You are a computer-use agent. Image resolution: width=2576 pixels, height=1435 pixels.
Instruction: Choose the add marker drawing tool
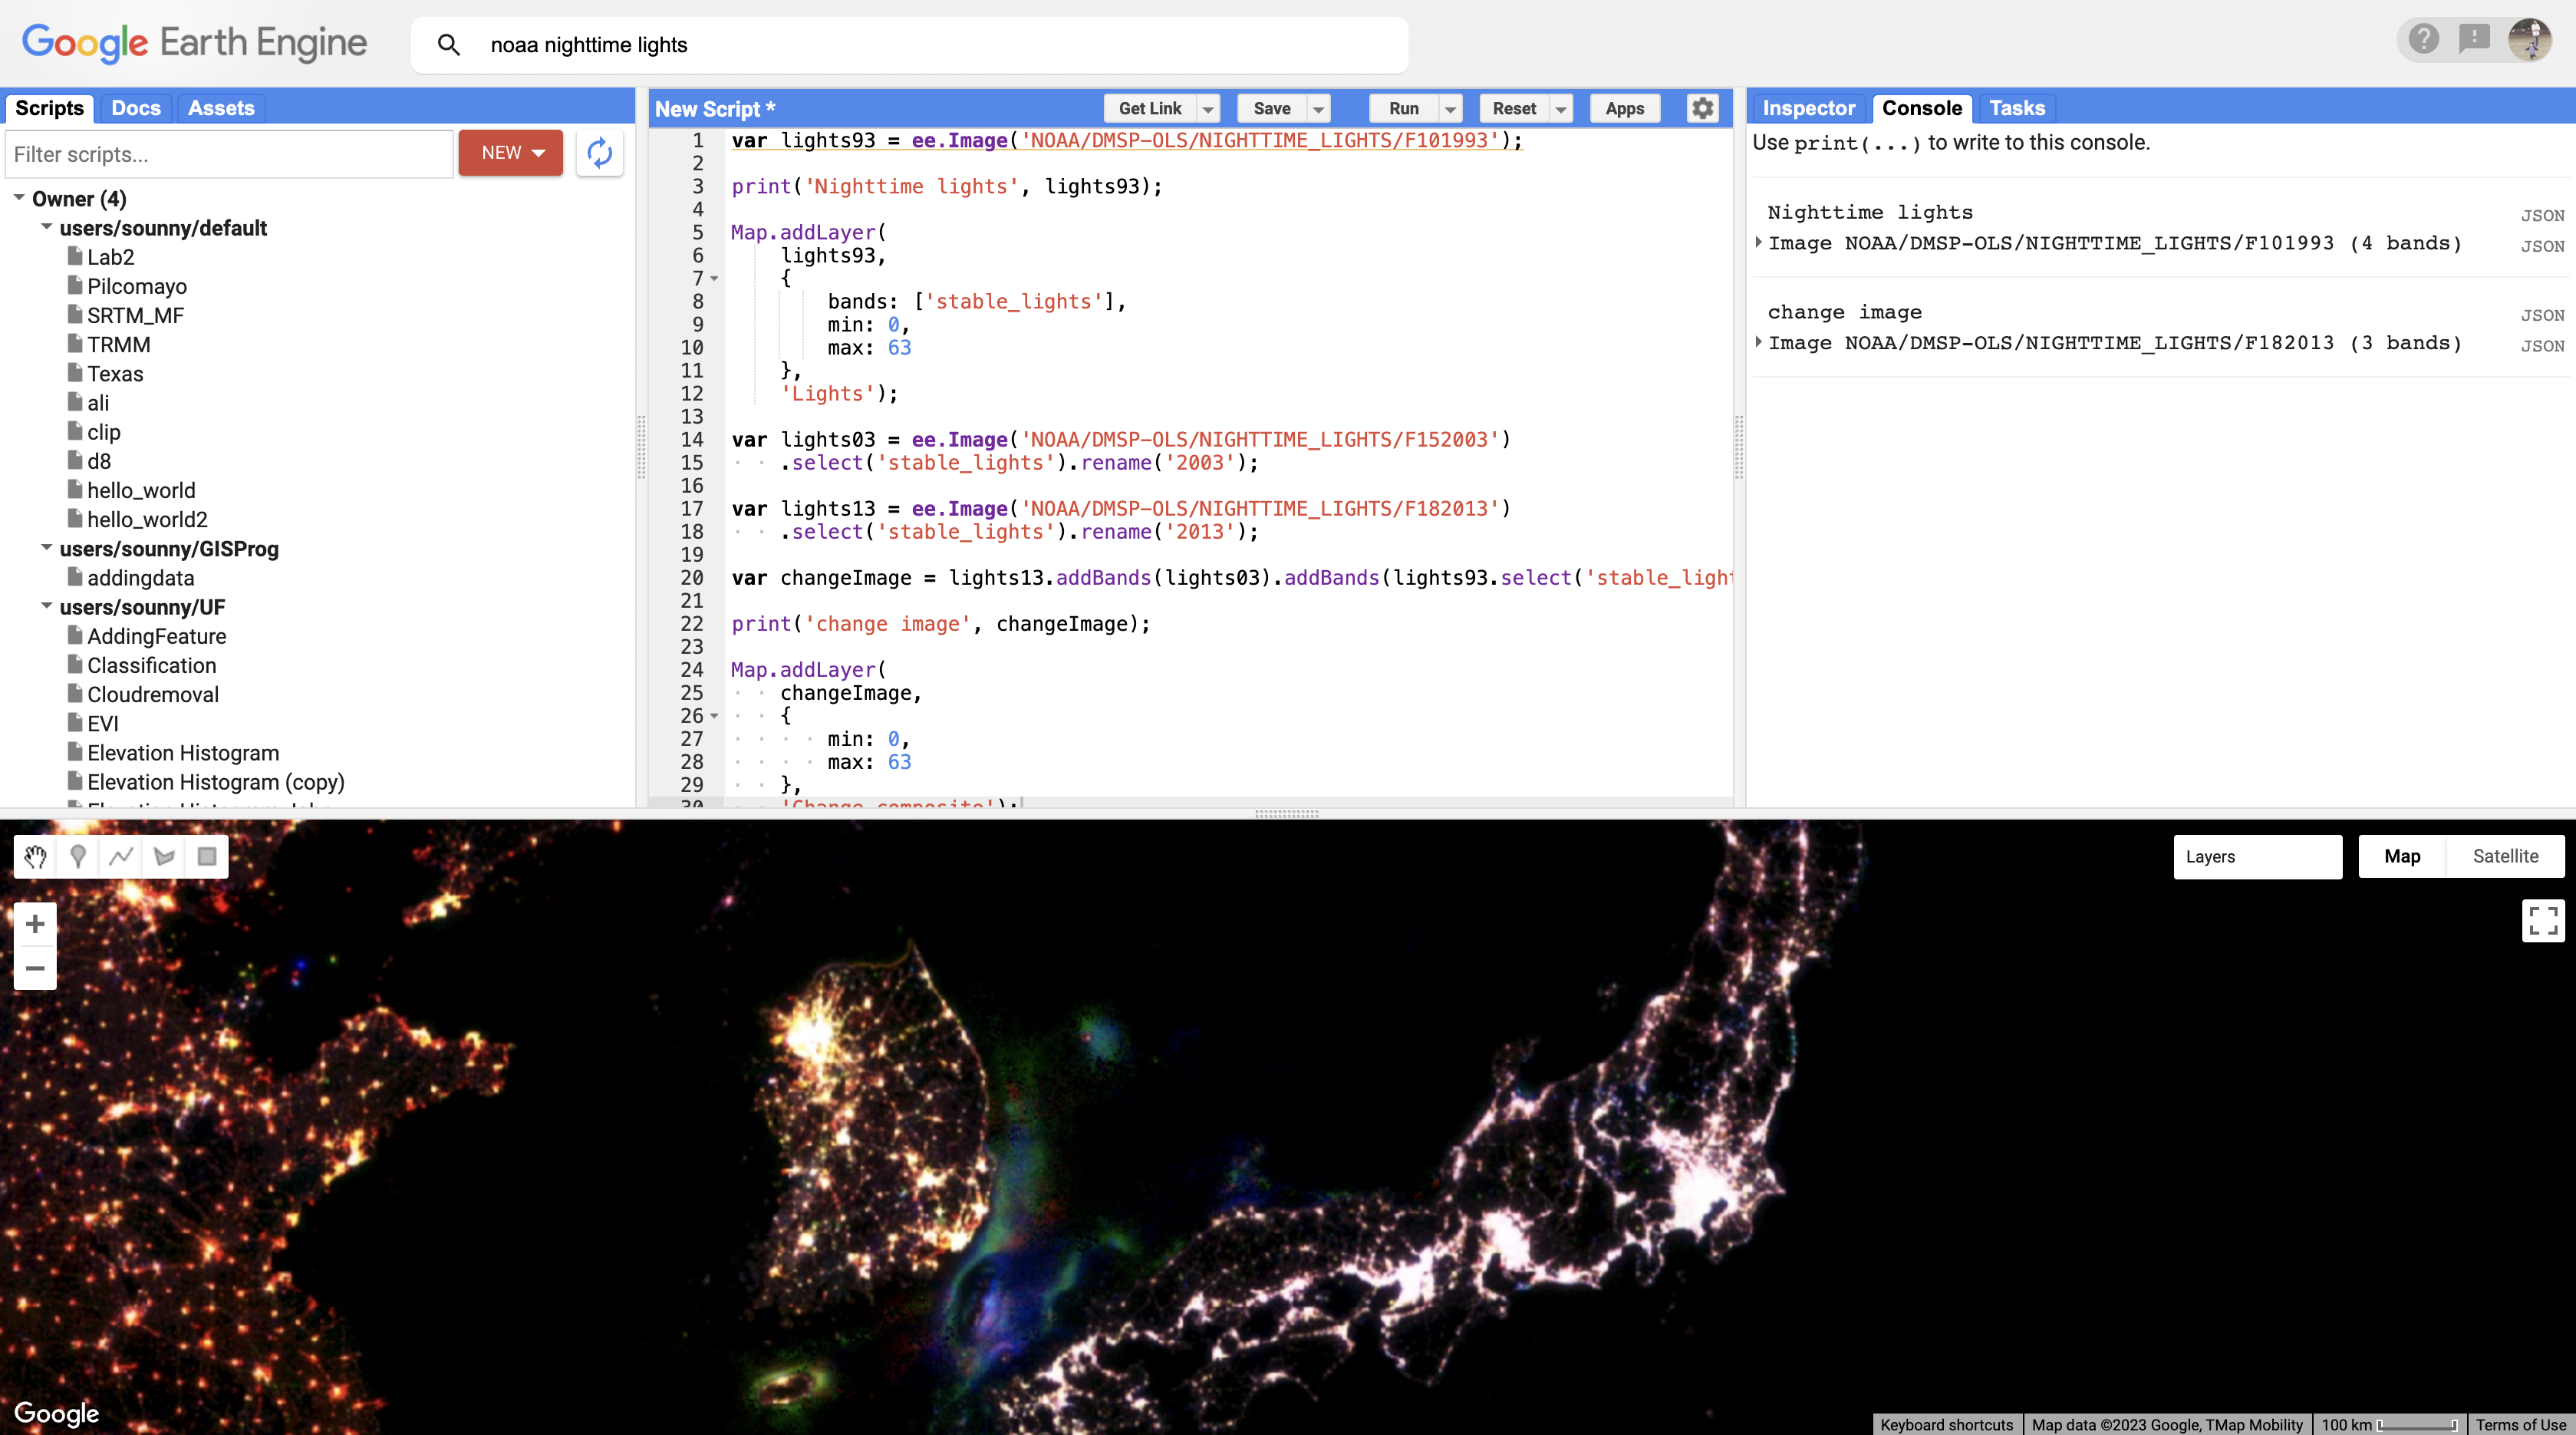[78, 856]
